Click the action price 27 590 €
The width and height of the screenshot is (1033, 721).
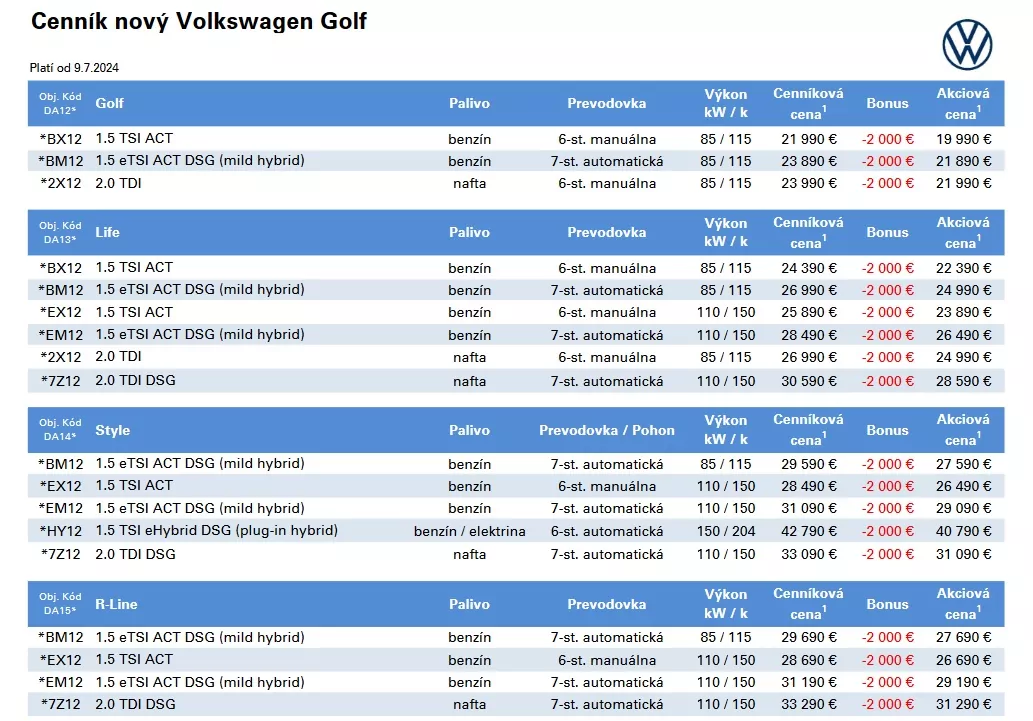click(963, 464)
